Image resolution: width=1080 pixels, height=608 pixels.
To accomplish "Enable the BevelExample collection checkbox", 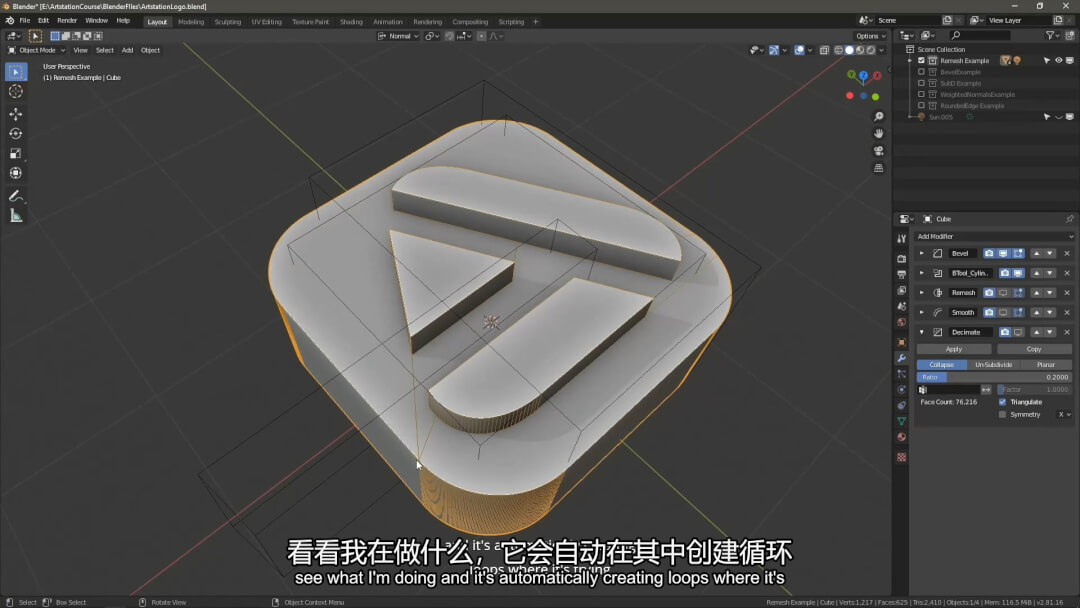I will [922, 72].
